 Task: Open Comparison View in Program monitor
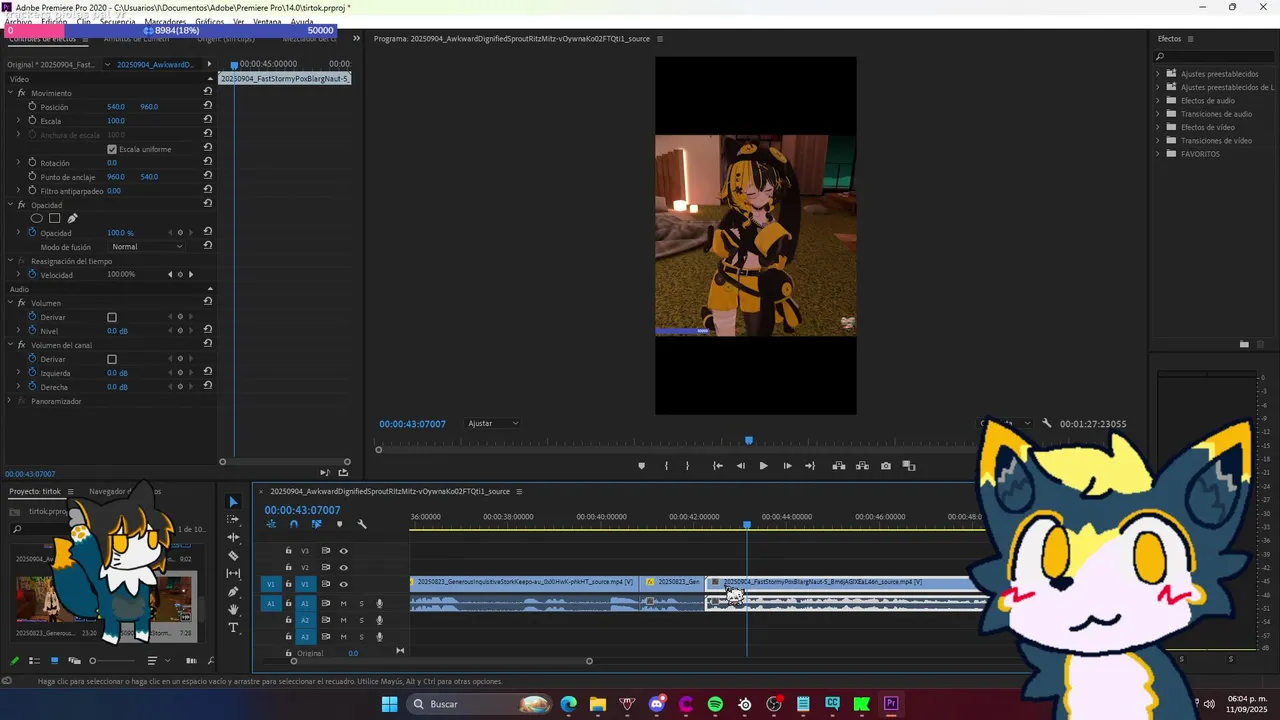coord(909,466)
